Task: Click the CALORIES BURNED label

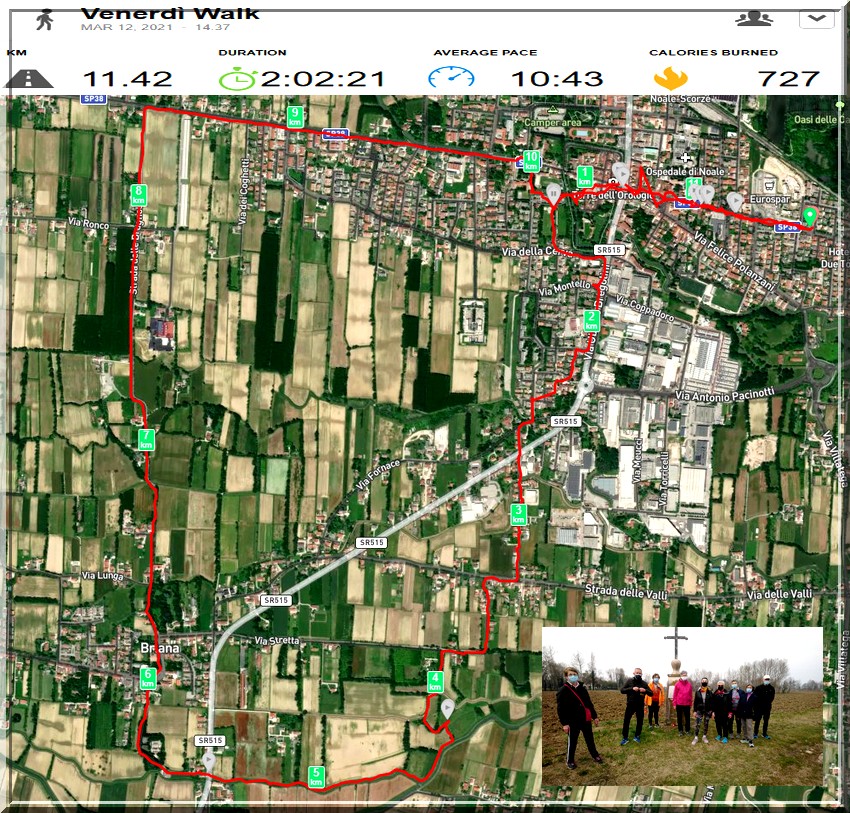Action: (713, 53)
